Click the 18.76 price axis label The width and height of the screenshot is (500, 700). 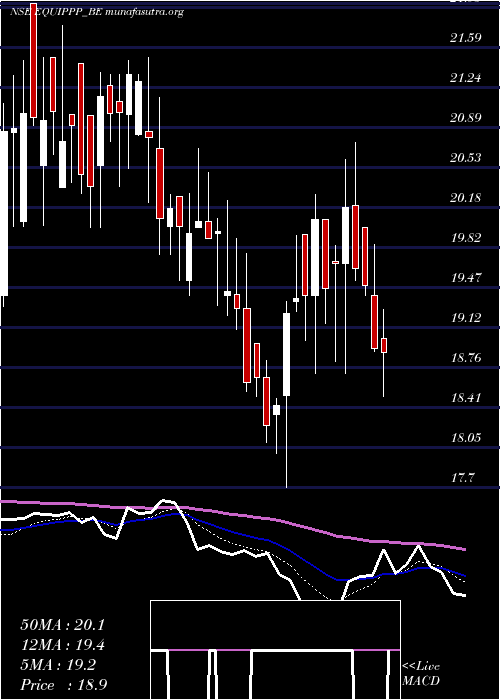(466, 357)
